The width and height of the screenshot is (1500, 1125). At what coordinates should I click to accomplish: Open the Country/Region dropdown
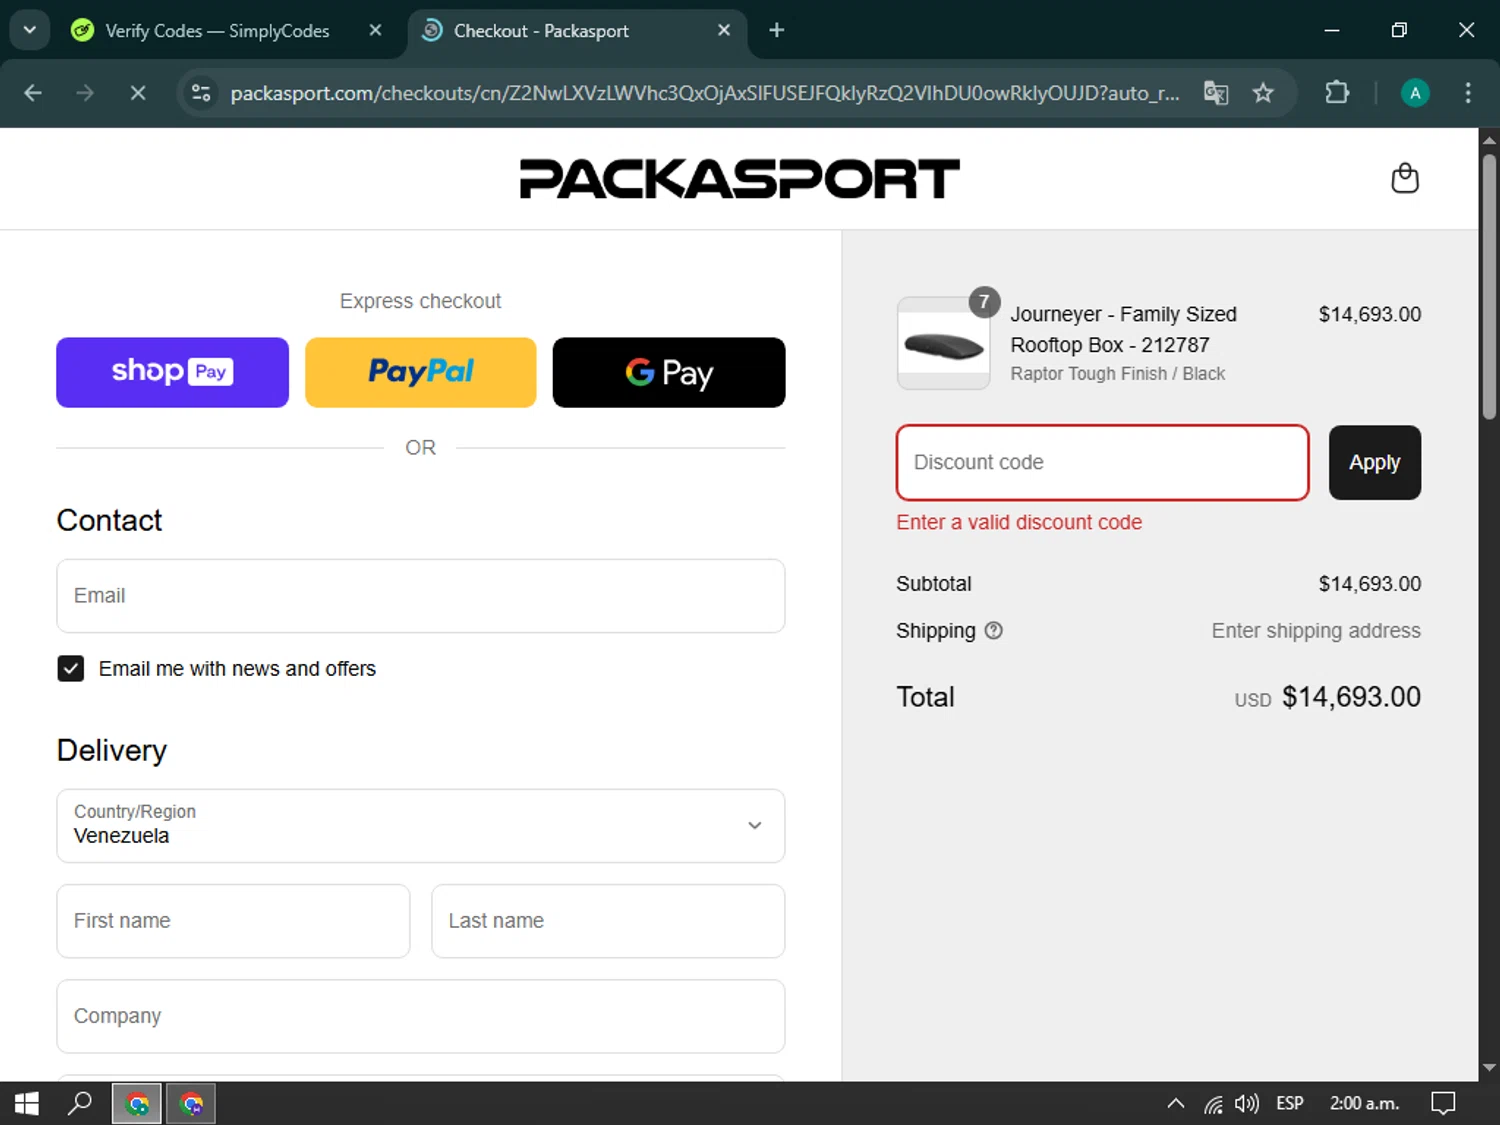point(420,826)
